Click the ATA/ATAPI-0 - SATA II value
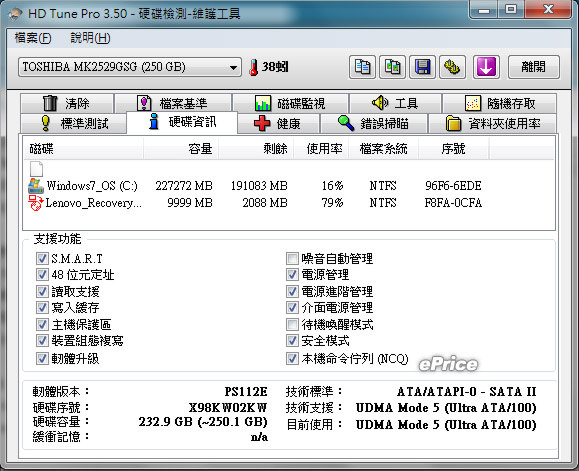 click(467, 391)
